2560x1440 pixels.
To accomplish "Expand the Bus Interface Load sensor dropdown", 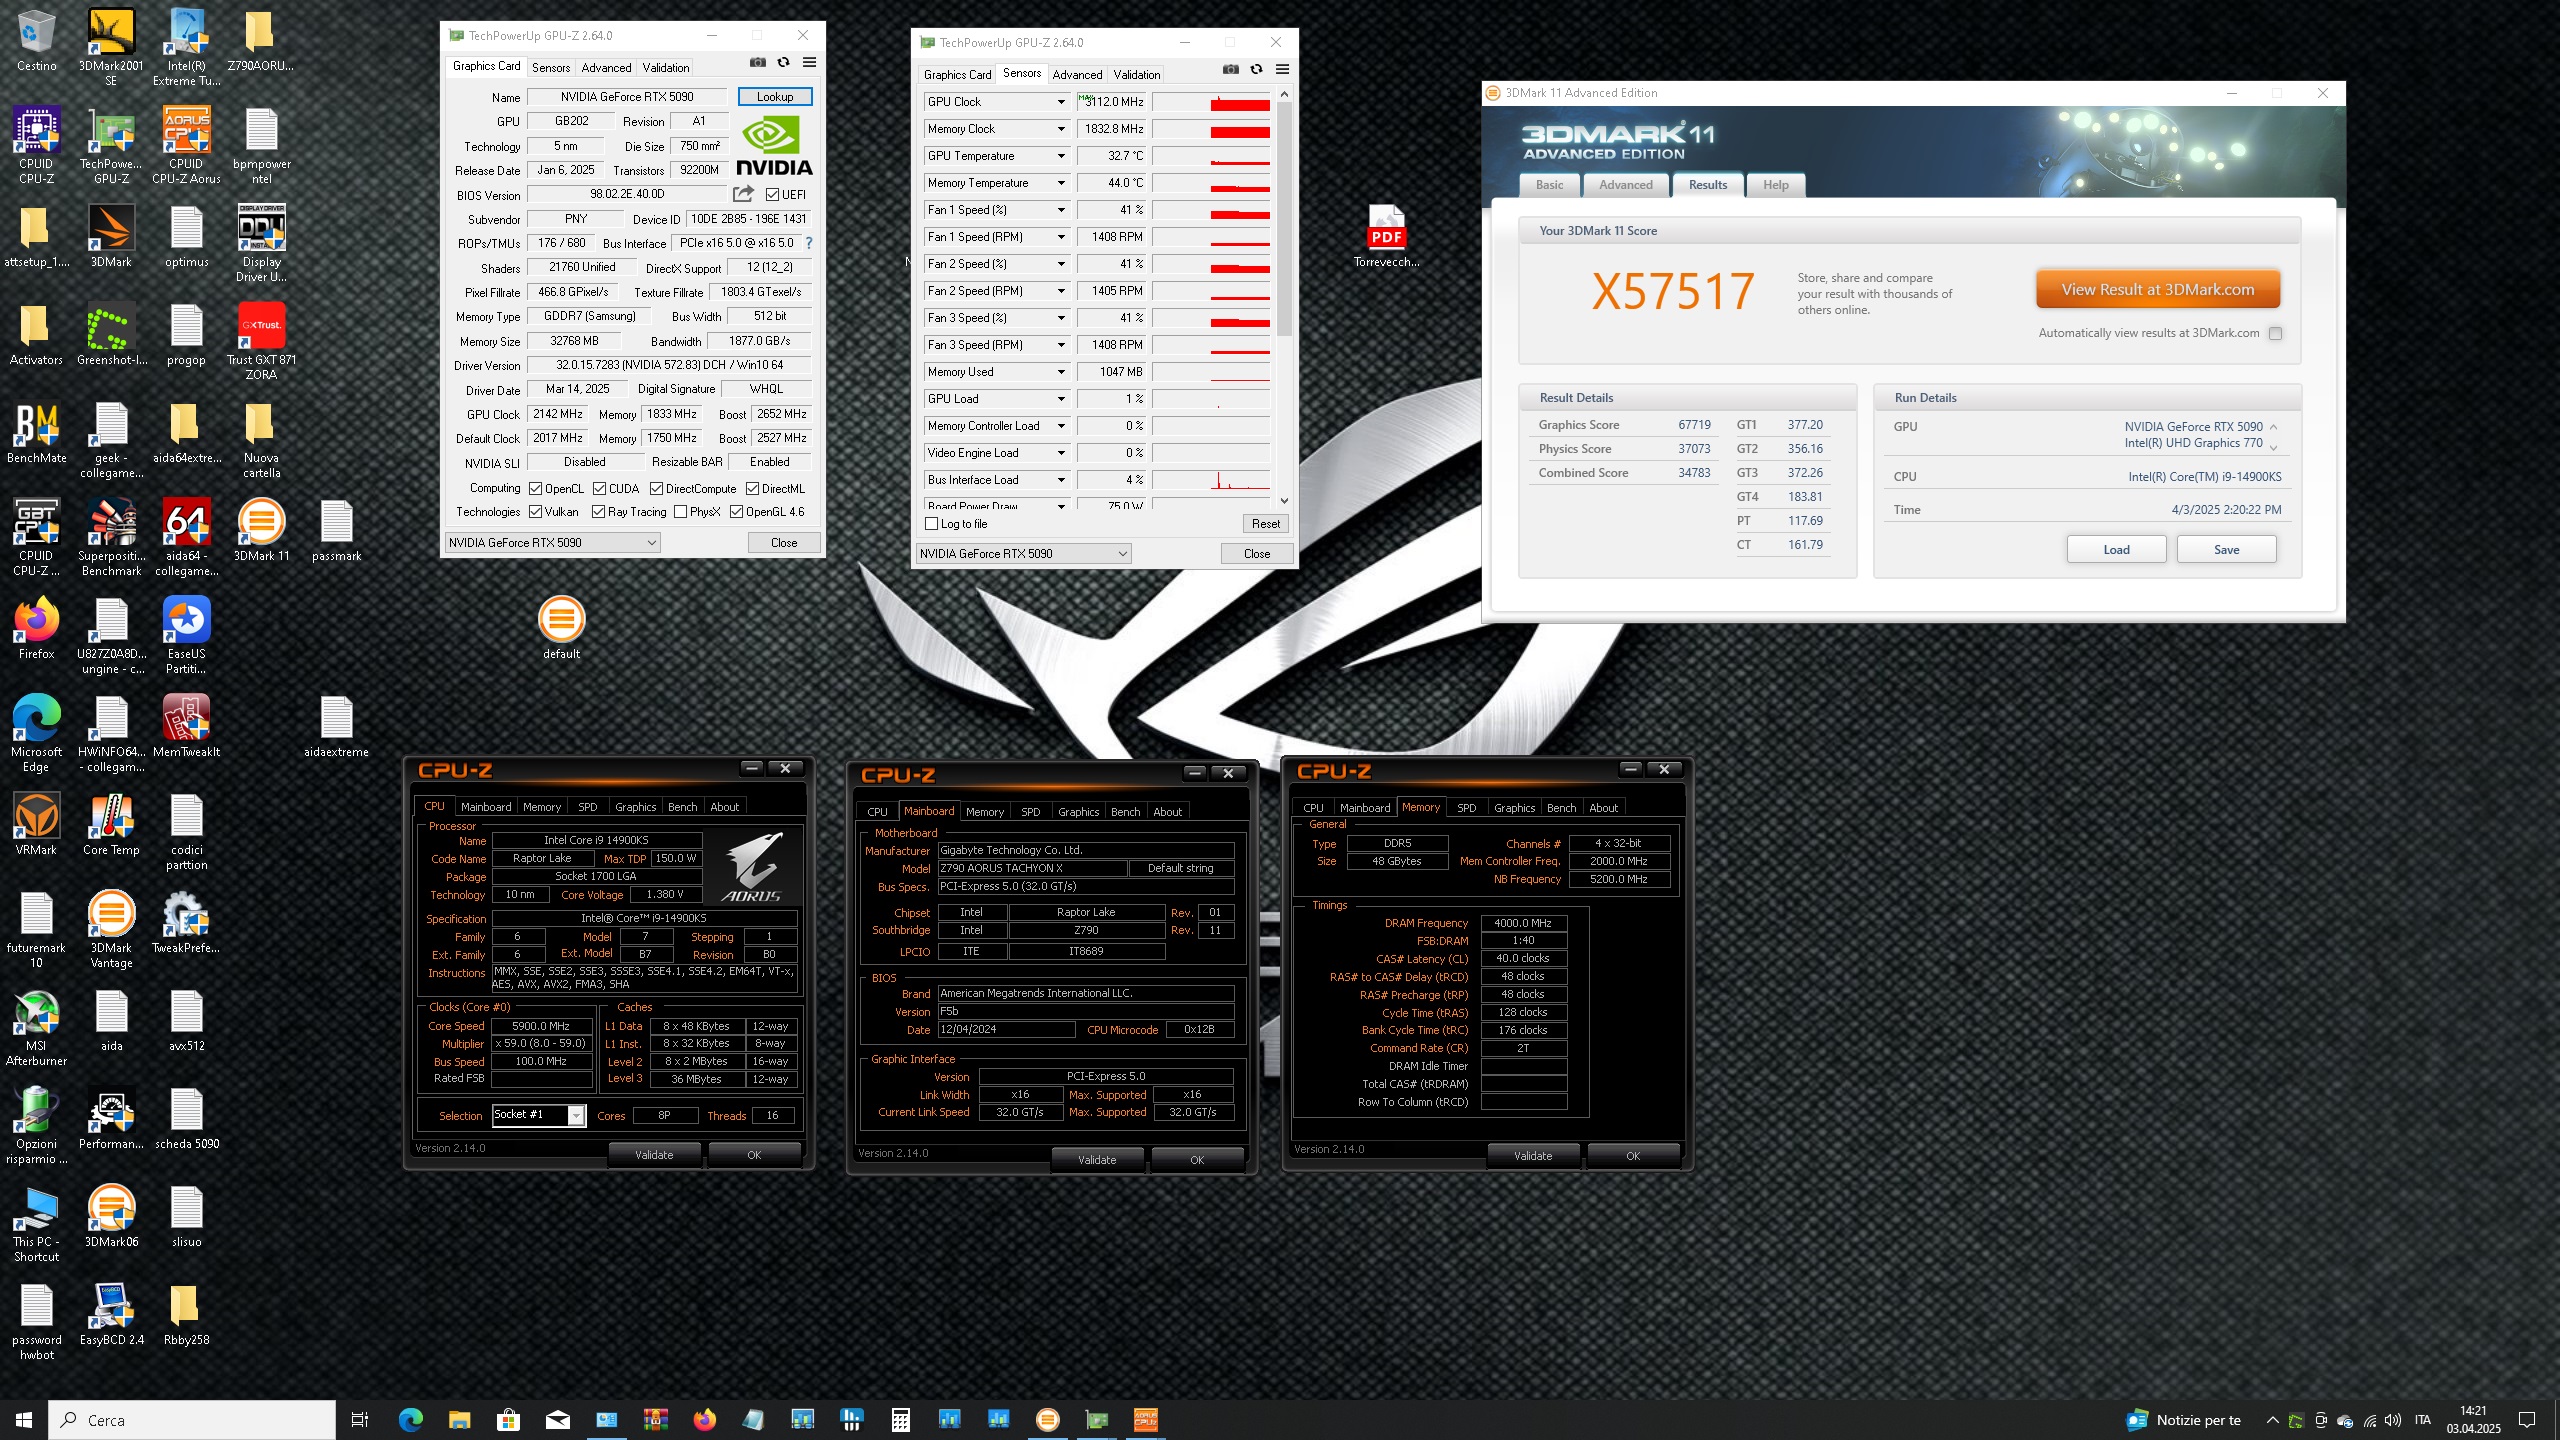I will coord(1061,480).
